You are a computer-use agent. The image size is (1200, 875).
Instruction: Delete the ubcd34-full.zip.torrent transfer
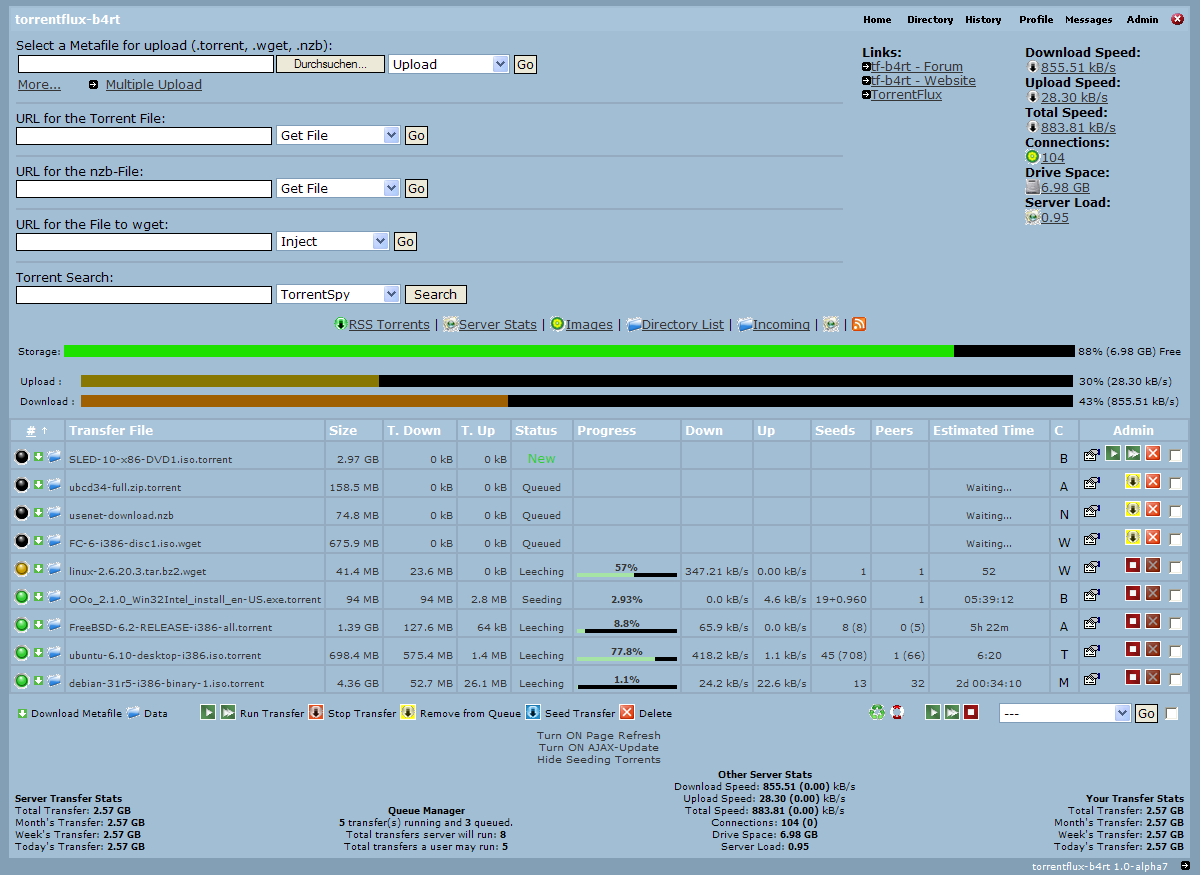coord(1153,482)
